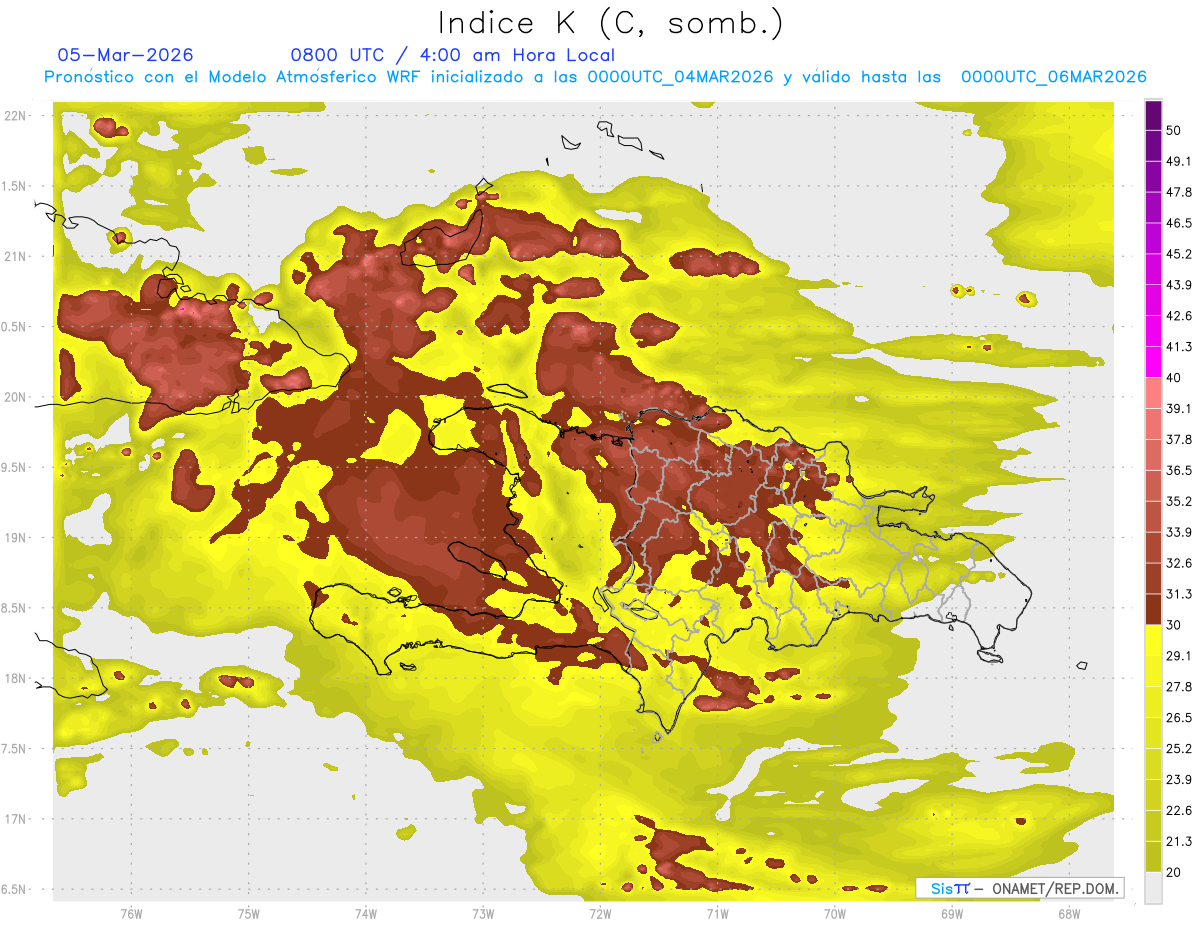
Task: Click the title "Indice K (C, somb.)"
Action: 610,23
